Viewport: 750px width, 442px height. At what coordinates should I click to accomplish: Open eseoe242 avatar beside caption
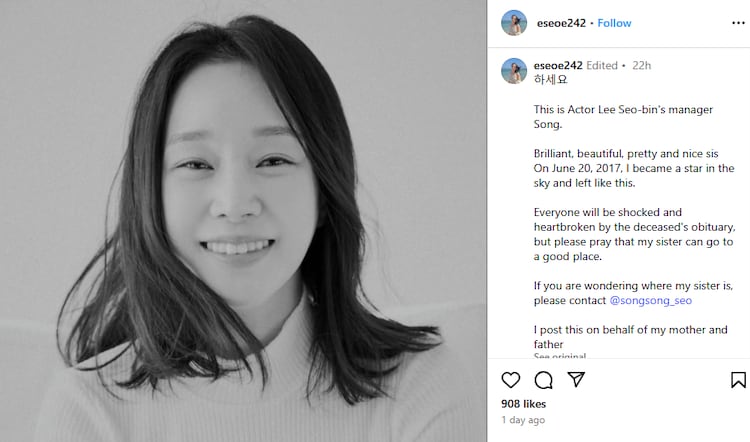click(514, 71)
